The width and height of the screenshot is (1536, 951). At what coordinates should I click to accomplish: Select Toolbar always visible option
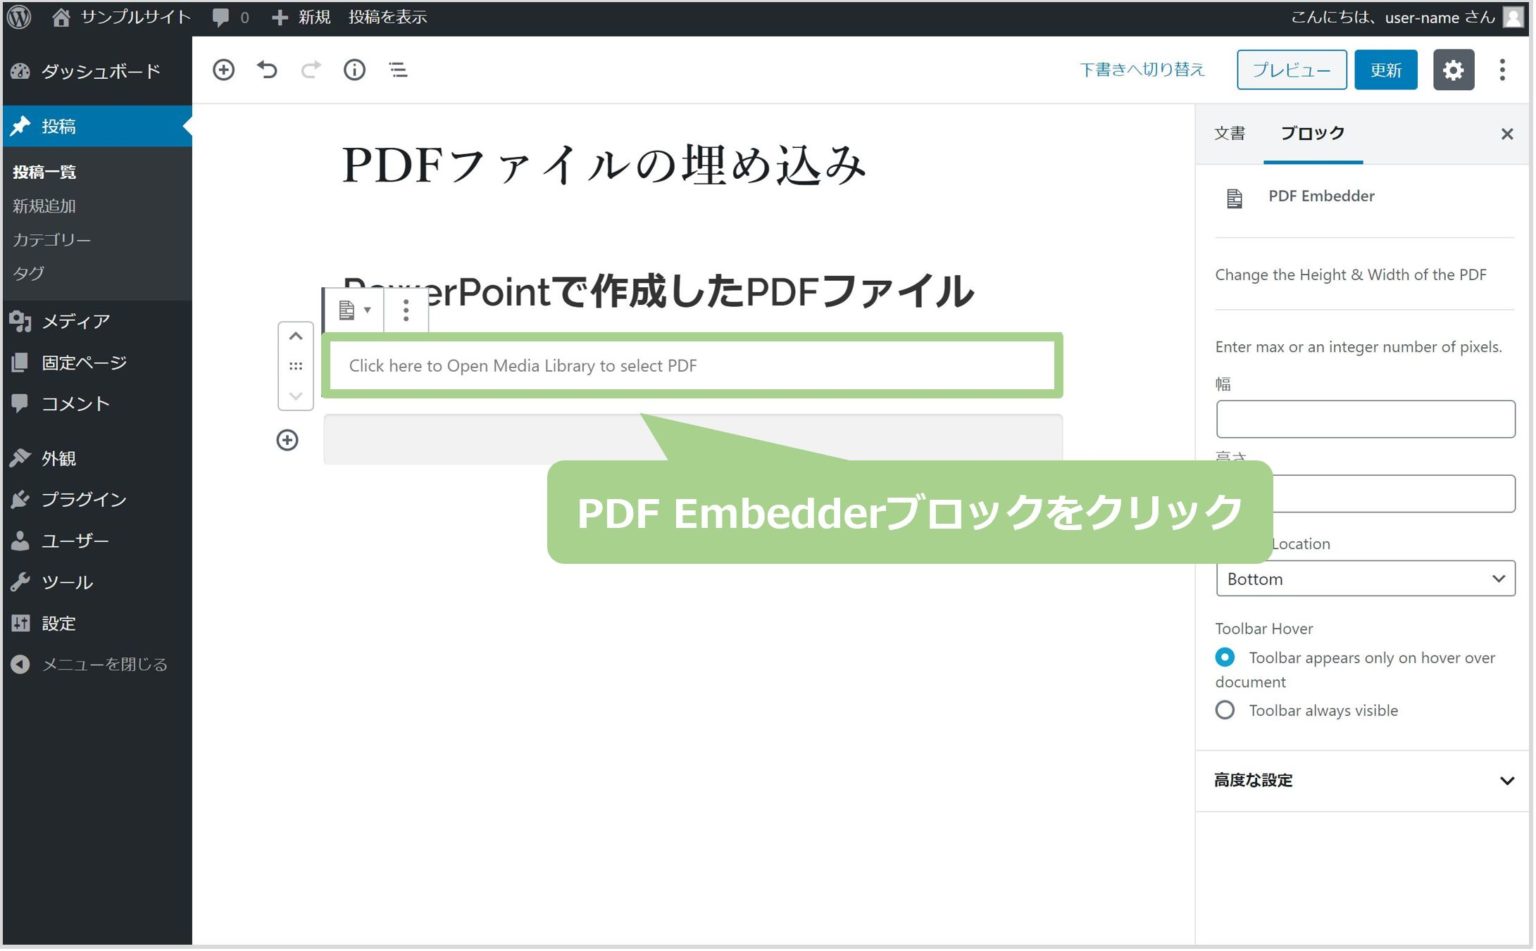pyautogui.click(x=1224, y=709)
